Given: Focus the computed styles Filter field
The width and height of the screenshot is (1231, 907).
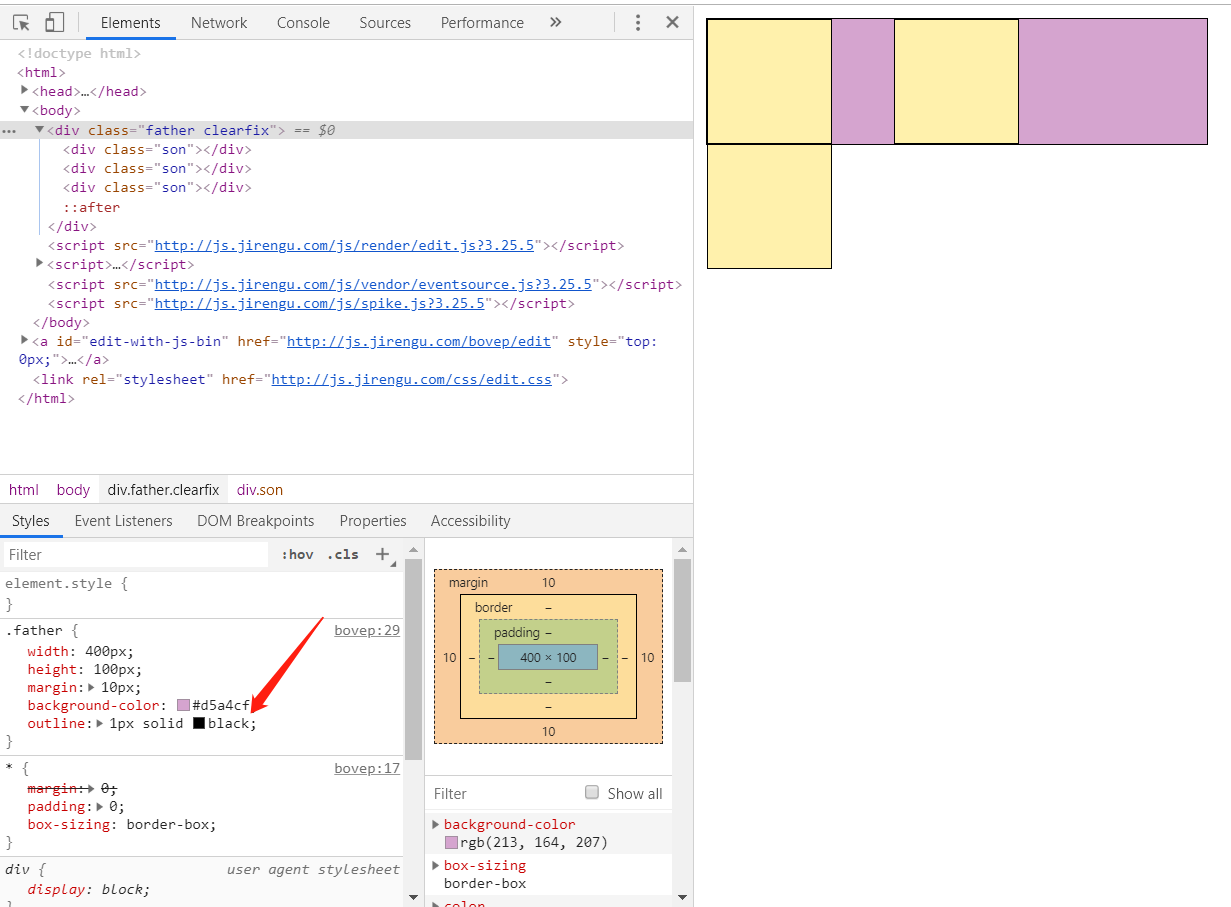Looking at the screenshot, I should 500,793.
